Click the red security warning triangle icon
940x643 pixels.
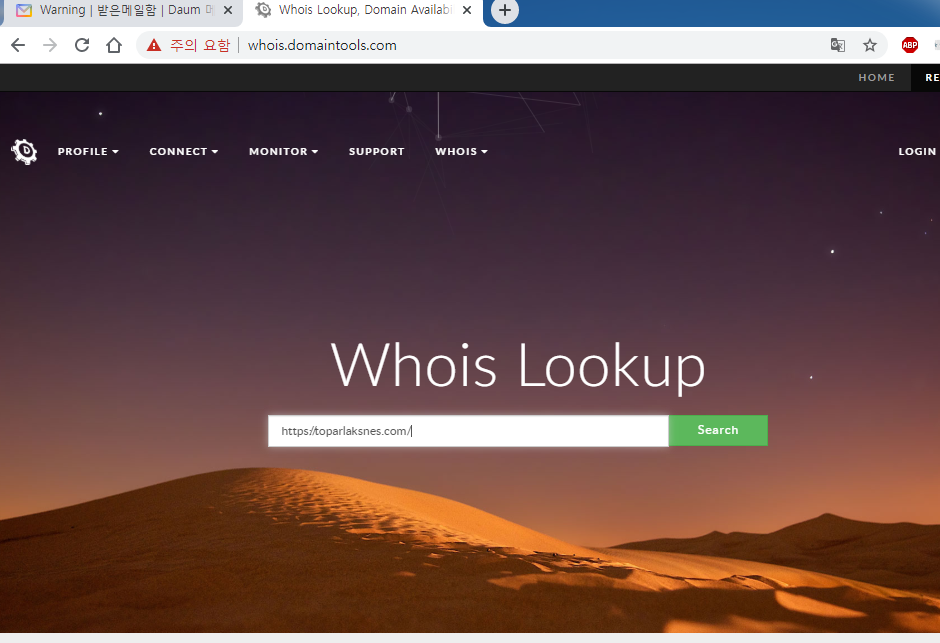[x=154, y=45]
